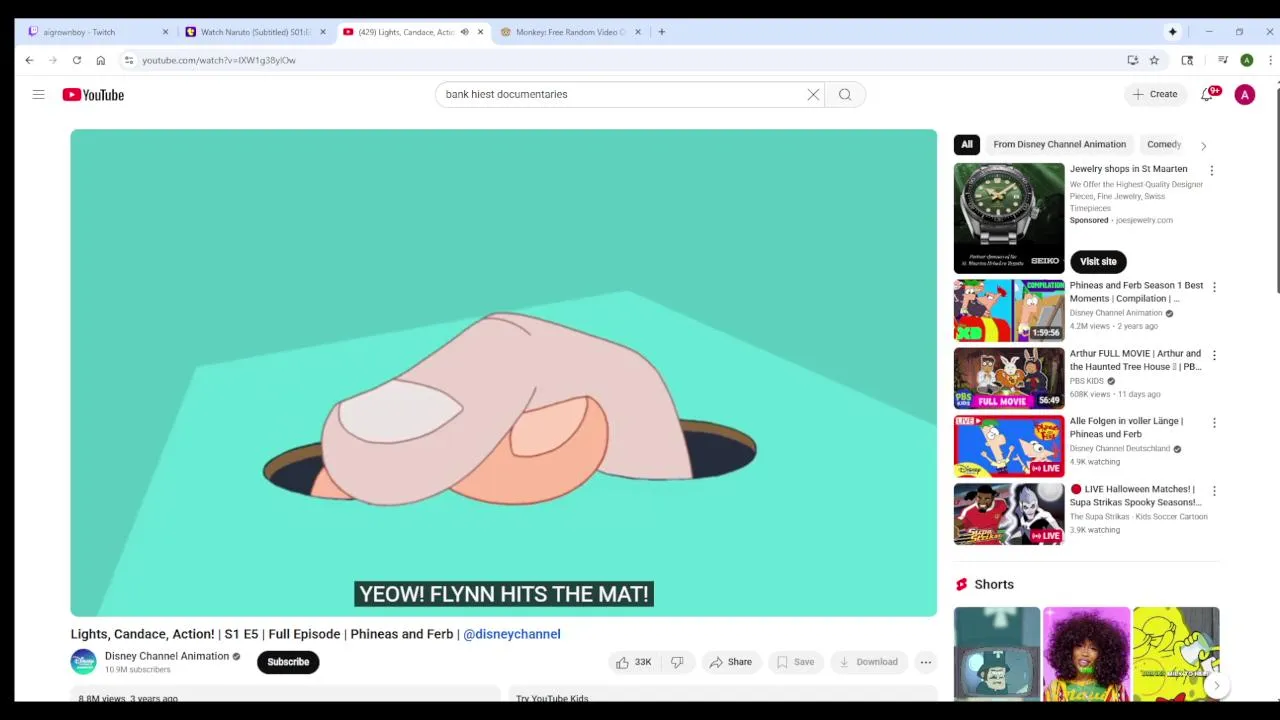1280x720 pixels.
Task: Open Phineas und Ferb live thumbnail
Action: click(x=1009, y=446)
